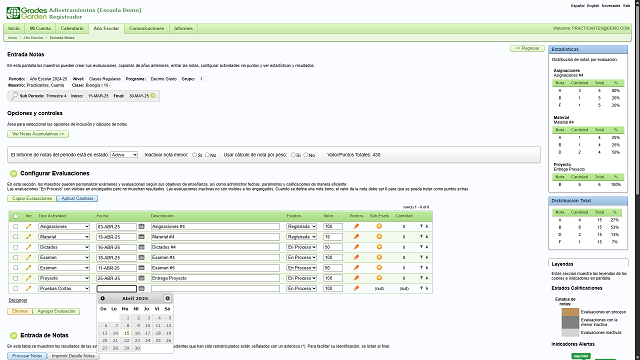This screenshot has width=640, height=360.
Task: Click orange Puntos pencil for Entrega Proyecto
Action: click(x=356, y=278)
